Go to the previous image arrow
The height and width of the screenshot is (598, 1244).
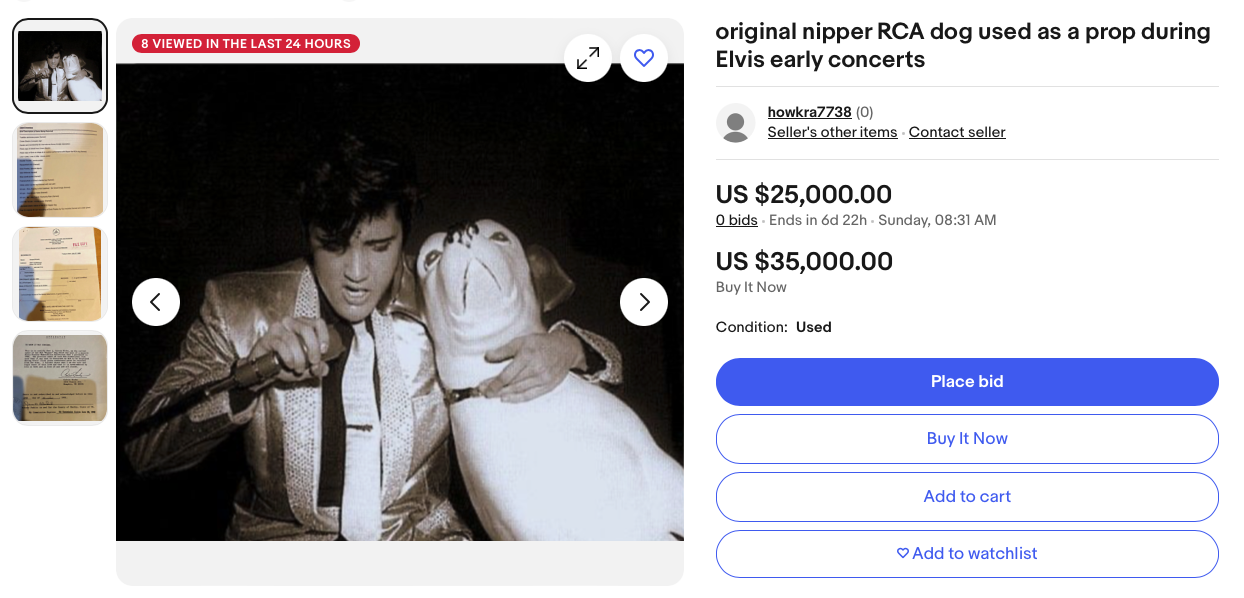pyautogui.click(x=156, y=302)
